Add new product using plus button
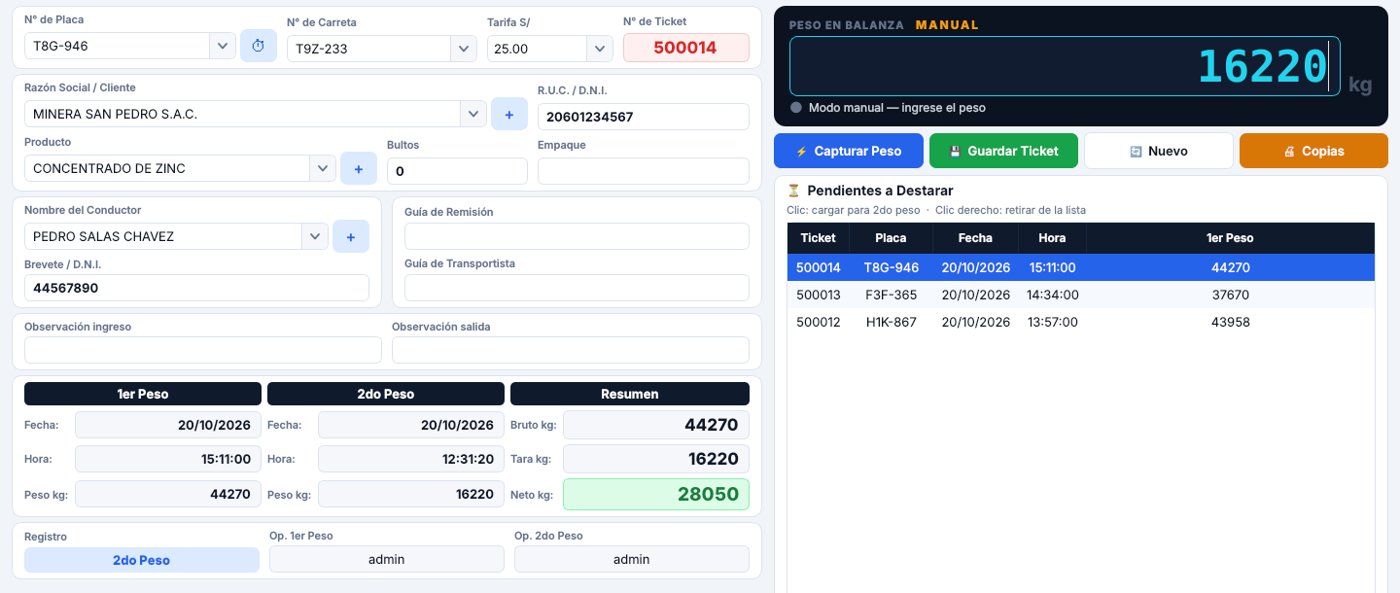The height and width of the screenshot is (593, 1400). click(359, 169)
